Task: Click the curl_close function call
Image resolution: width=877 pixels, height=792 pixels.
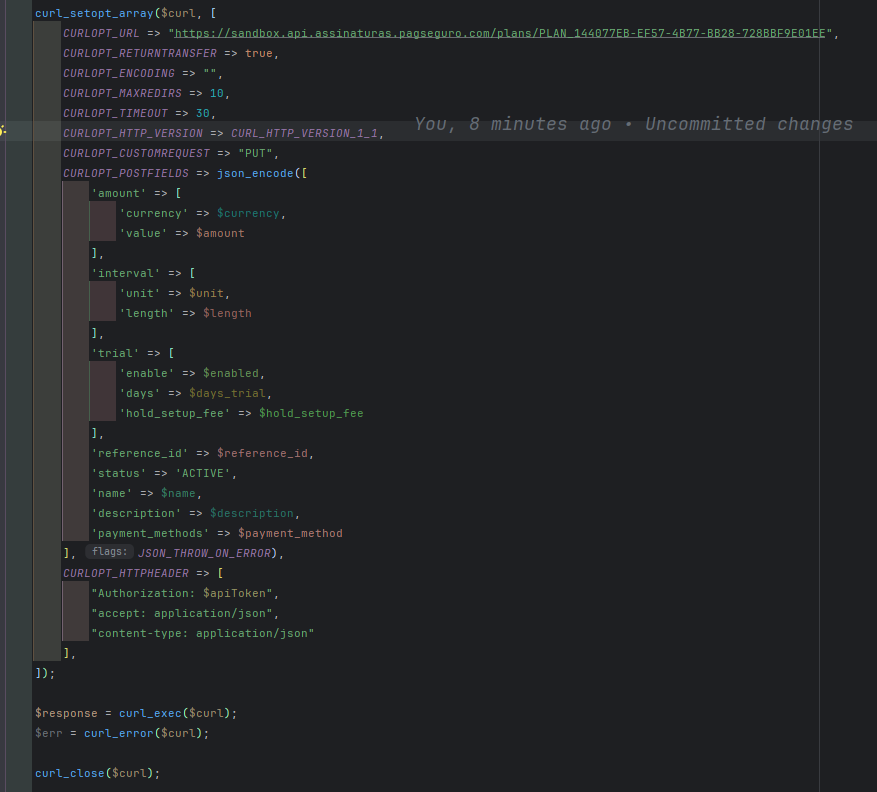Action: pos(70,773)
